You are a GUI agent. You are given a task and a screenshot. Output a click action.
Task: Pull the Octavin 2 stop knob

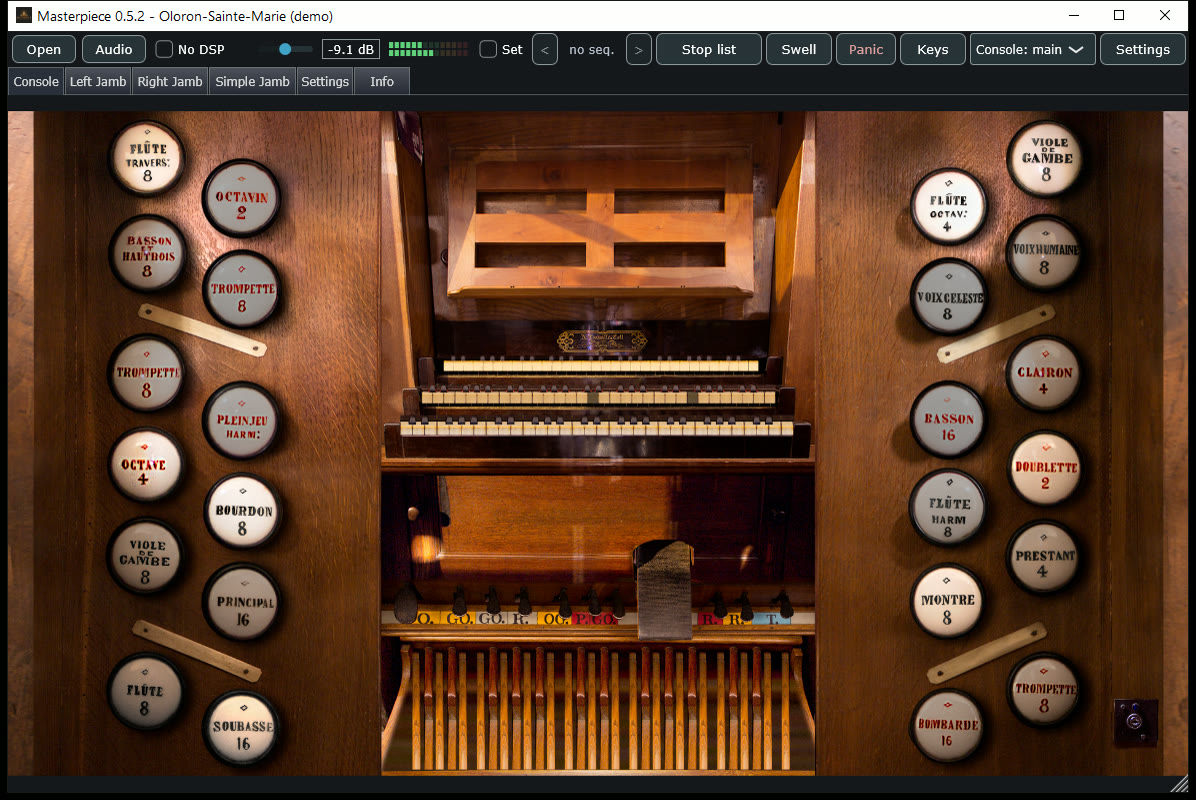[241, 199]
